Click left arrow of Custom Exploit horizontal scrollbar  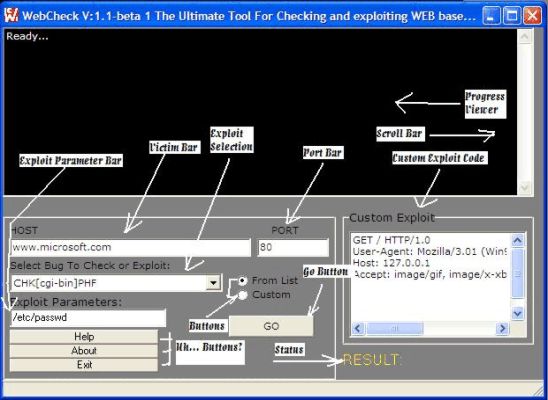358,328
